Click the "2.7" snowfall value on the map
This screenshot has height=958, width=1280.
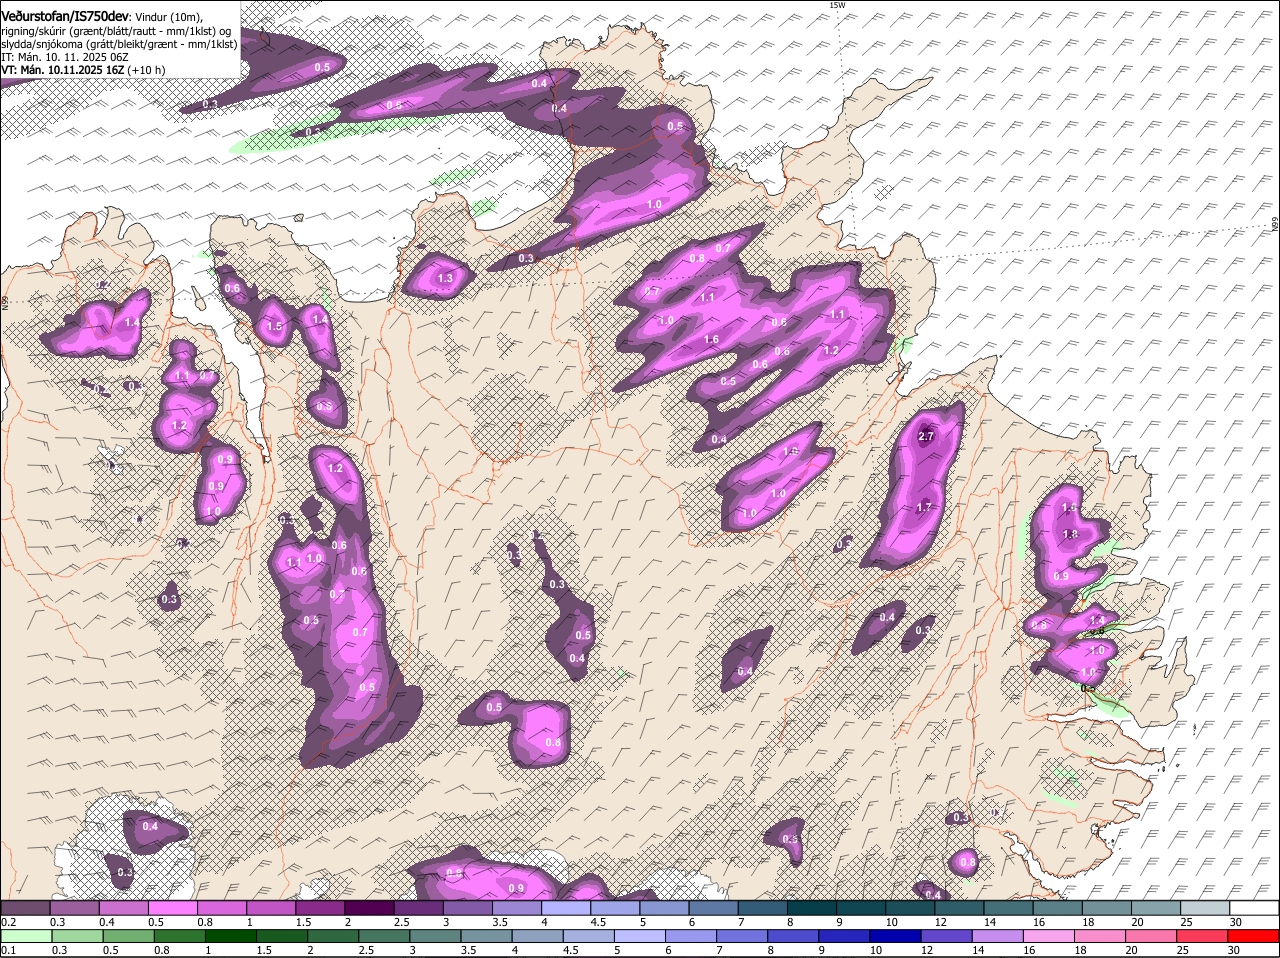[925, 436]
